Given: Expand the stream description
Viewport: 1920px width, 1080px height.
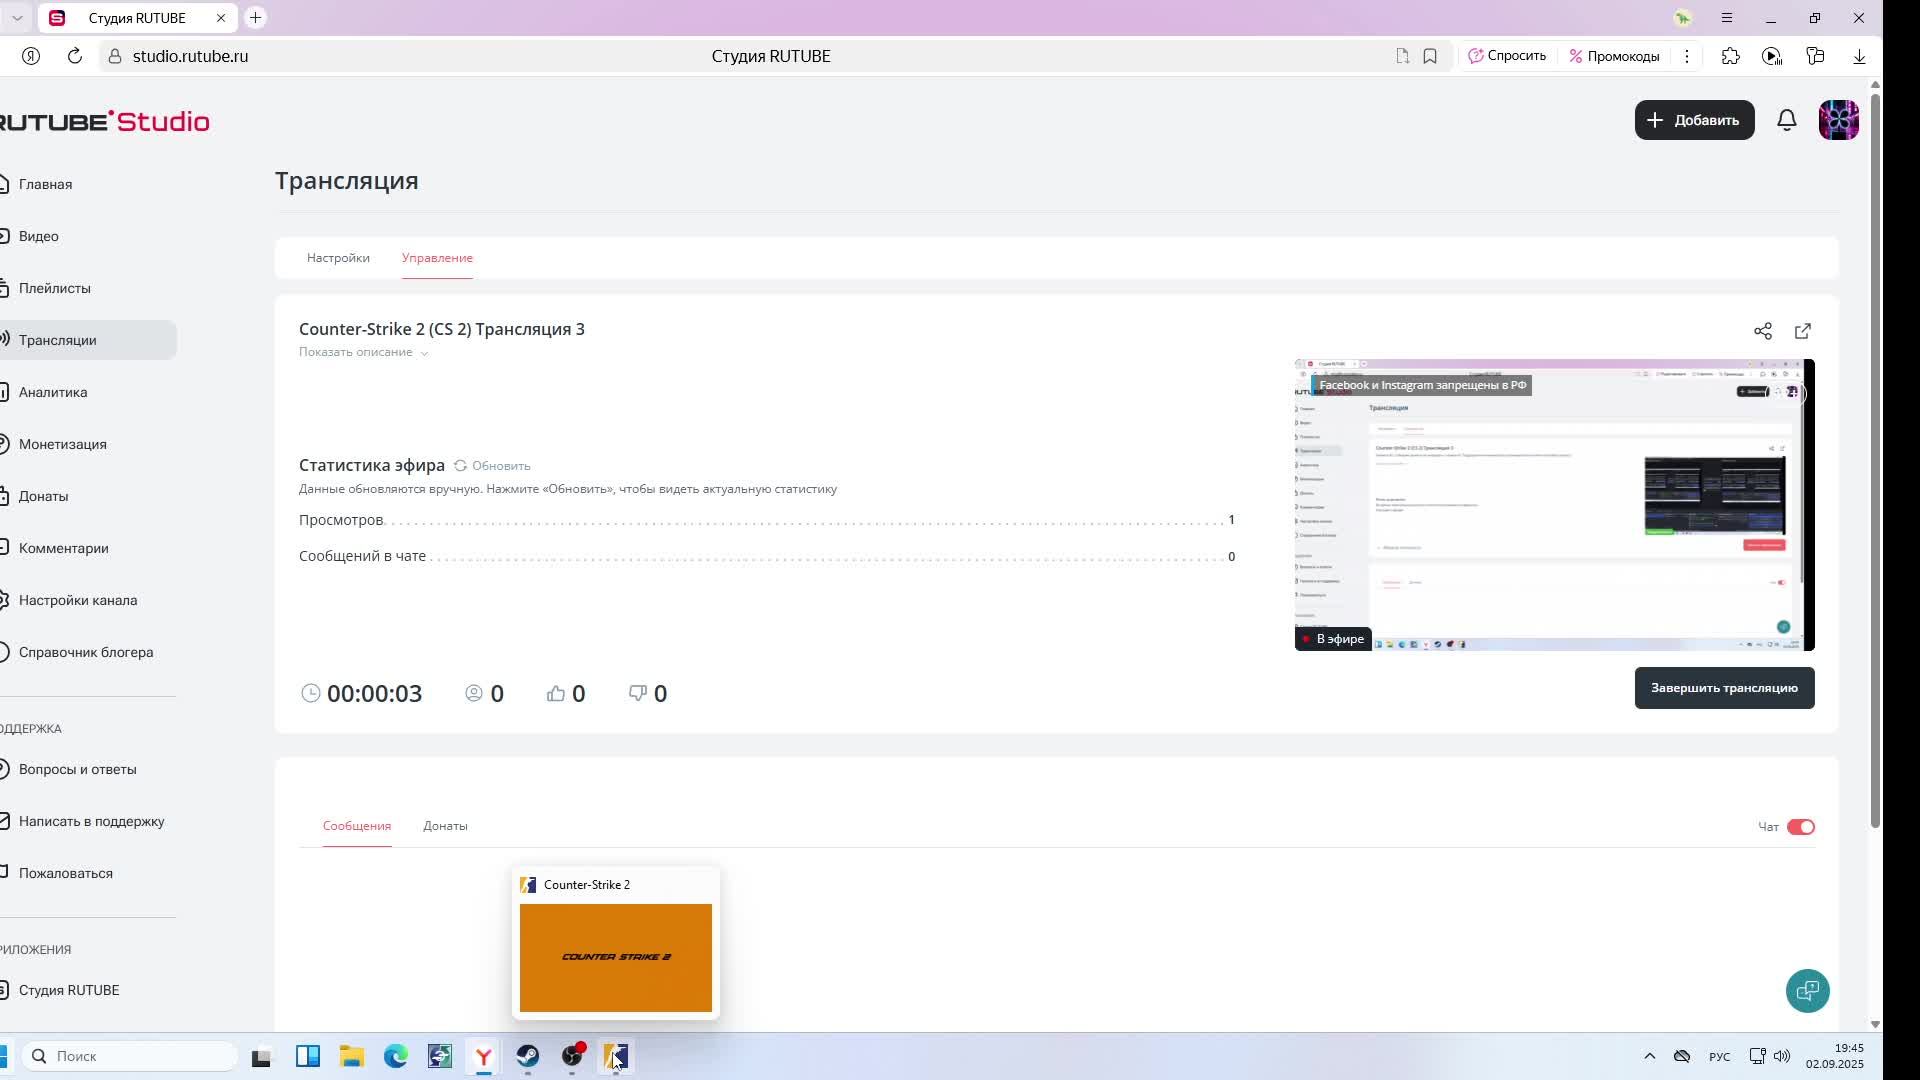Looking at the screenshot, I should 363,352.
